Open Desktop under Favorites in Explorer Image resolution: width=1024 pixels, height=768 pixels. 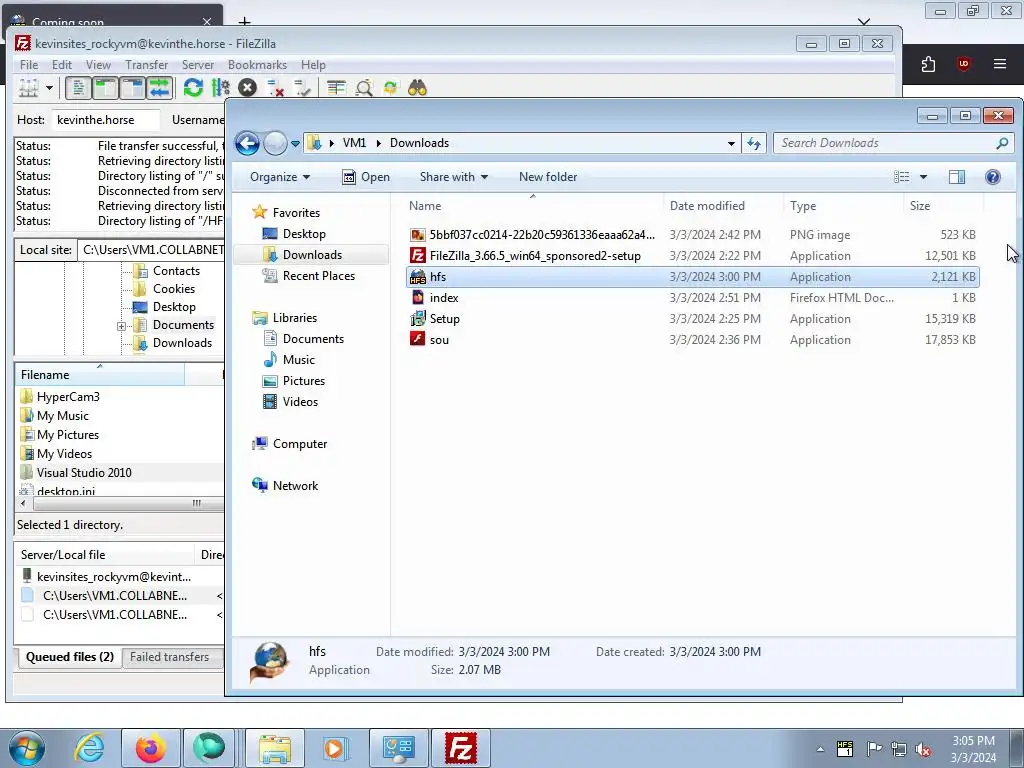coord(304,234)
